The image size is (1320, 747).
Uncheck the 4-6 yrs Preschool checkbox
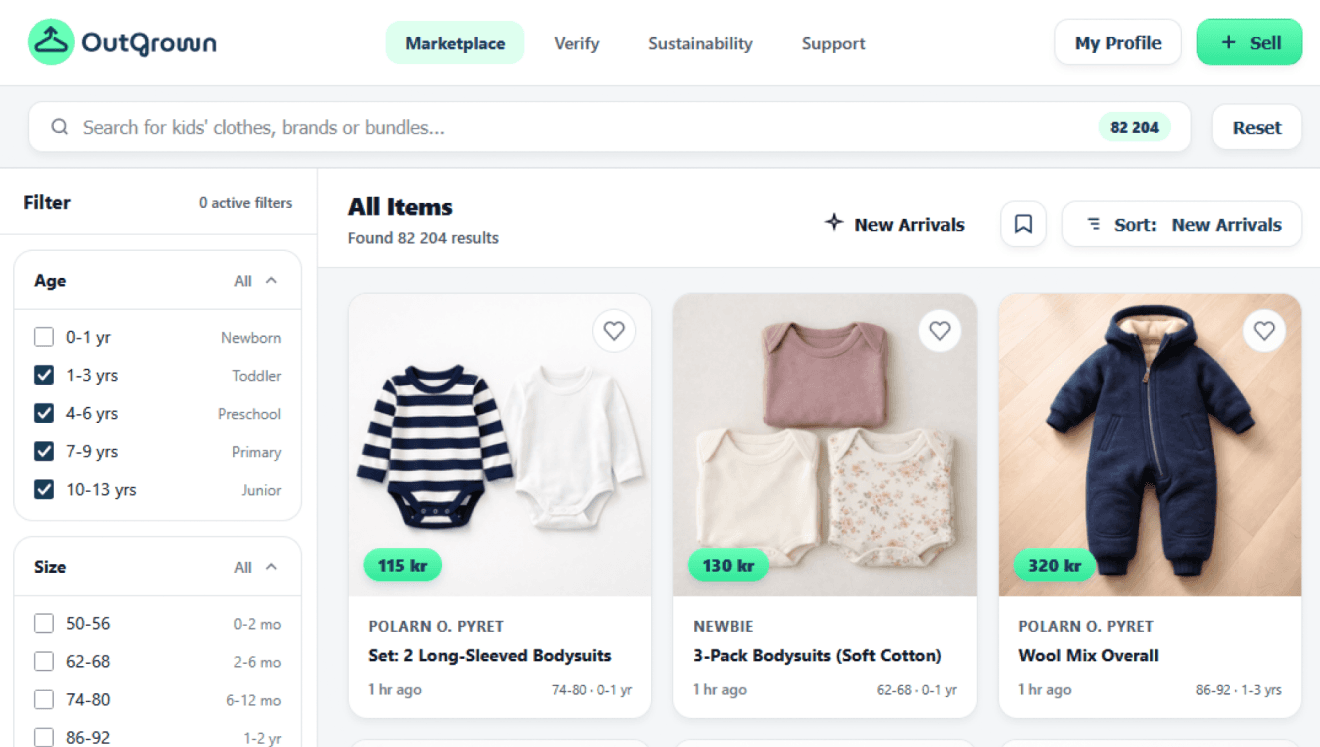click(x=44, y=413)
